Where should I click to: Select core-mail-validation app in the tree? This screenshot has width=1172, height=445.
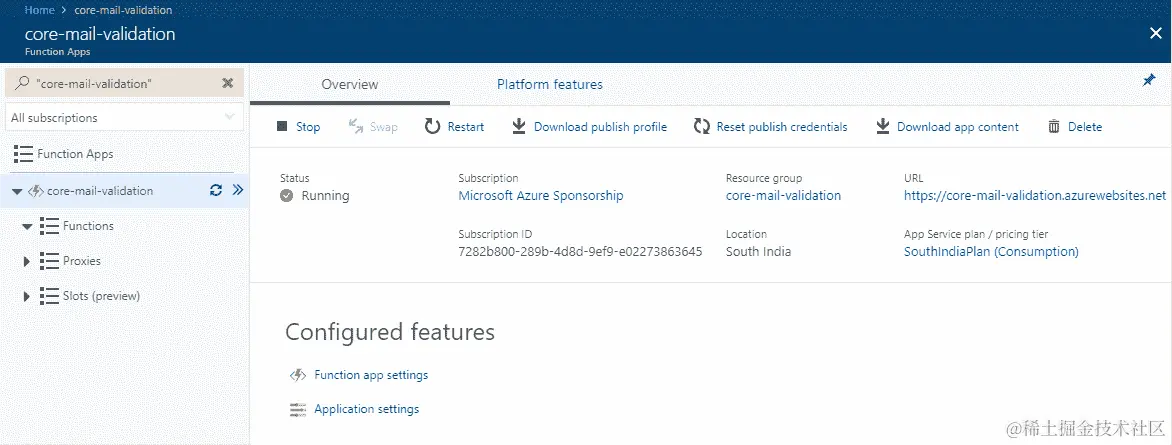[x=99, y=191]
